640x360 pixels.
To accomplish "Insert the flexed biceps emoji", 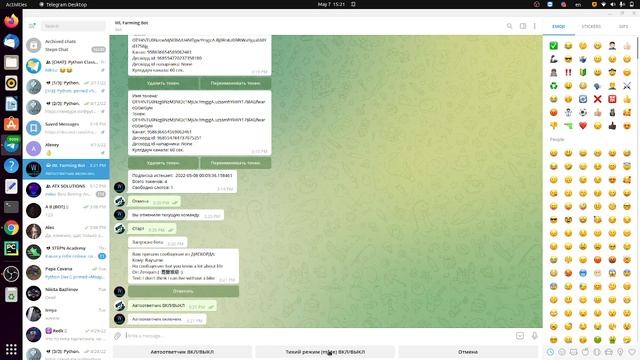I will (x=553, y=59).
